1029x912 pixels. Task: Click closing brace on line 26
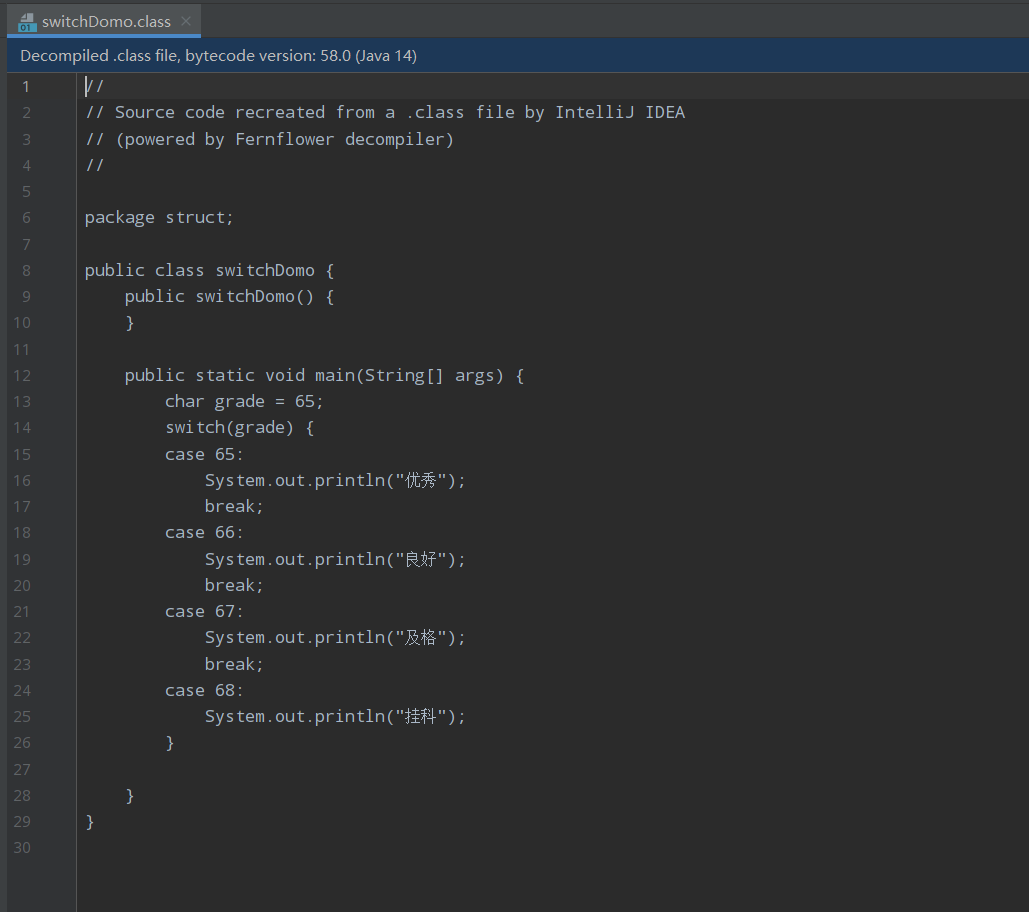[x=170, y=743]
